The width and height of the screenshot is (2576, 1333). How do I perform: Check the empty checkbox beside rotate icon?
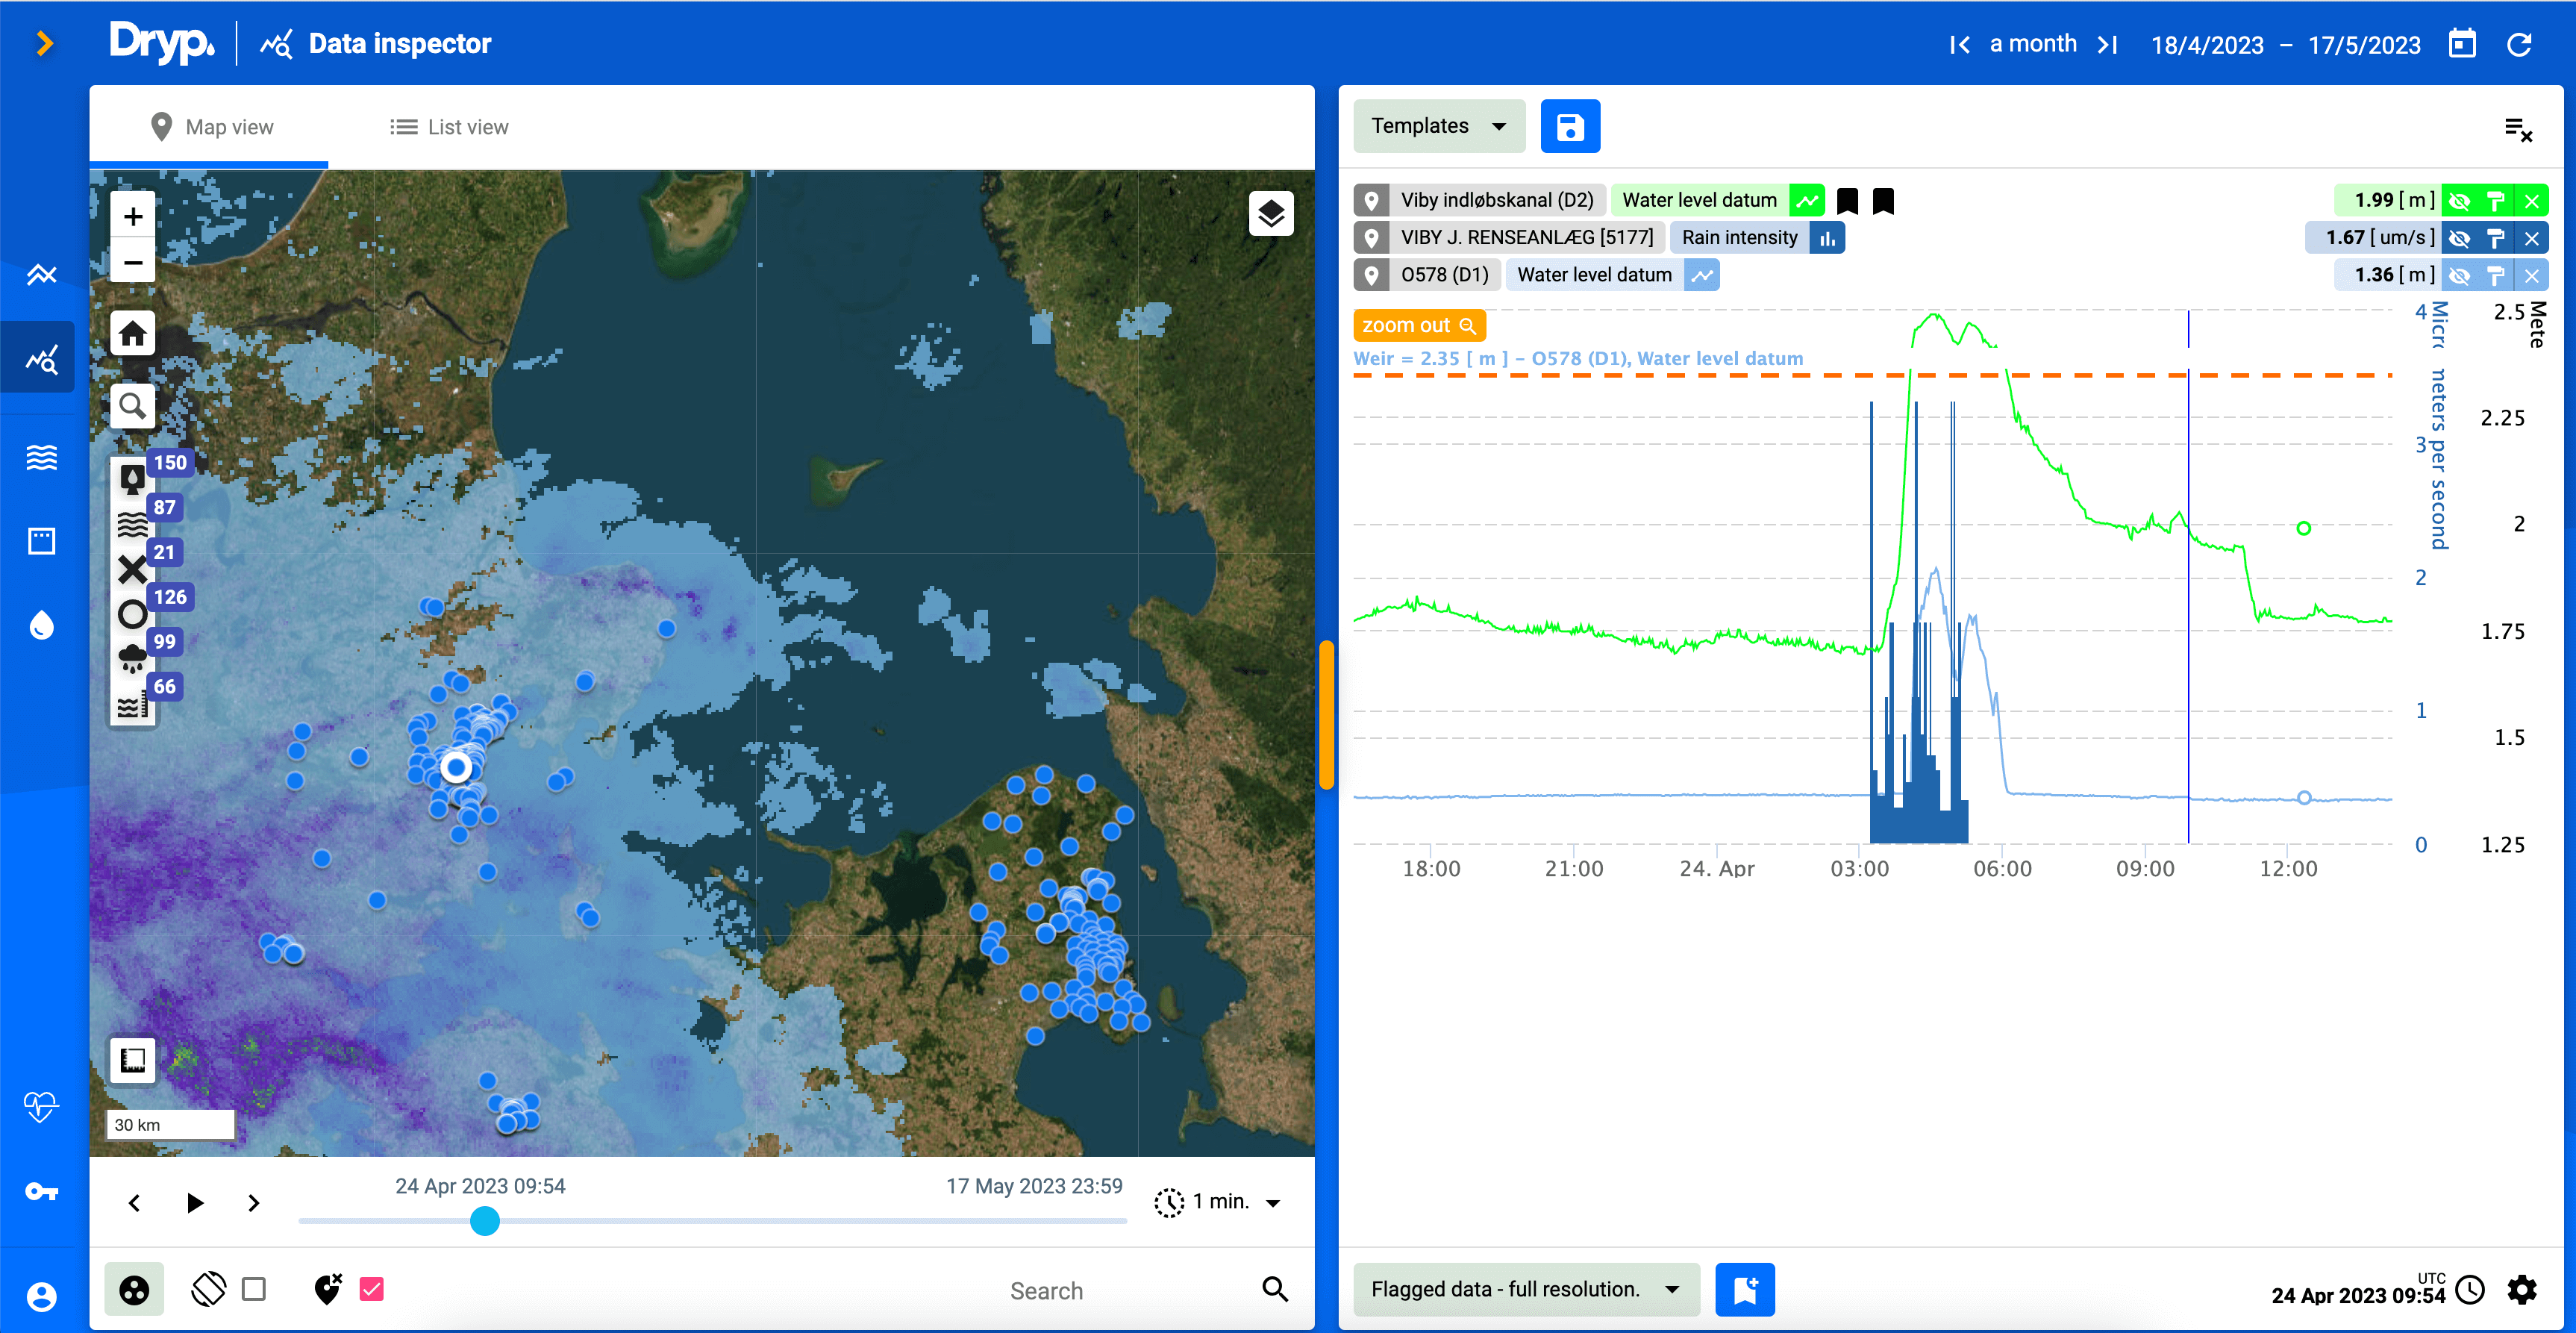coord(254,1289)
